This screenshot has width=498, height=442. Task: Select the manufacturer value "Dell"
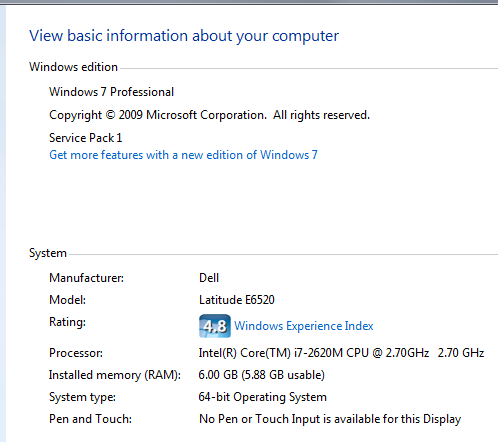tap(209, 278)
